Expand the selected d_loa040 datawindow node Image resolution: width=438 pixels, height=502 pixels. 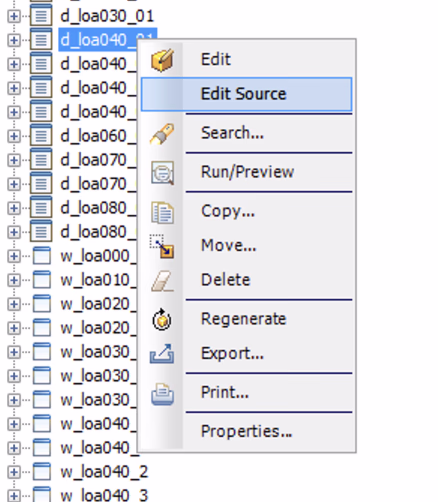[14, 40]
